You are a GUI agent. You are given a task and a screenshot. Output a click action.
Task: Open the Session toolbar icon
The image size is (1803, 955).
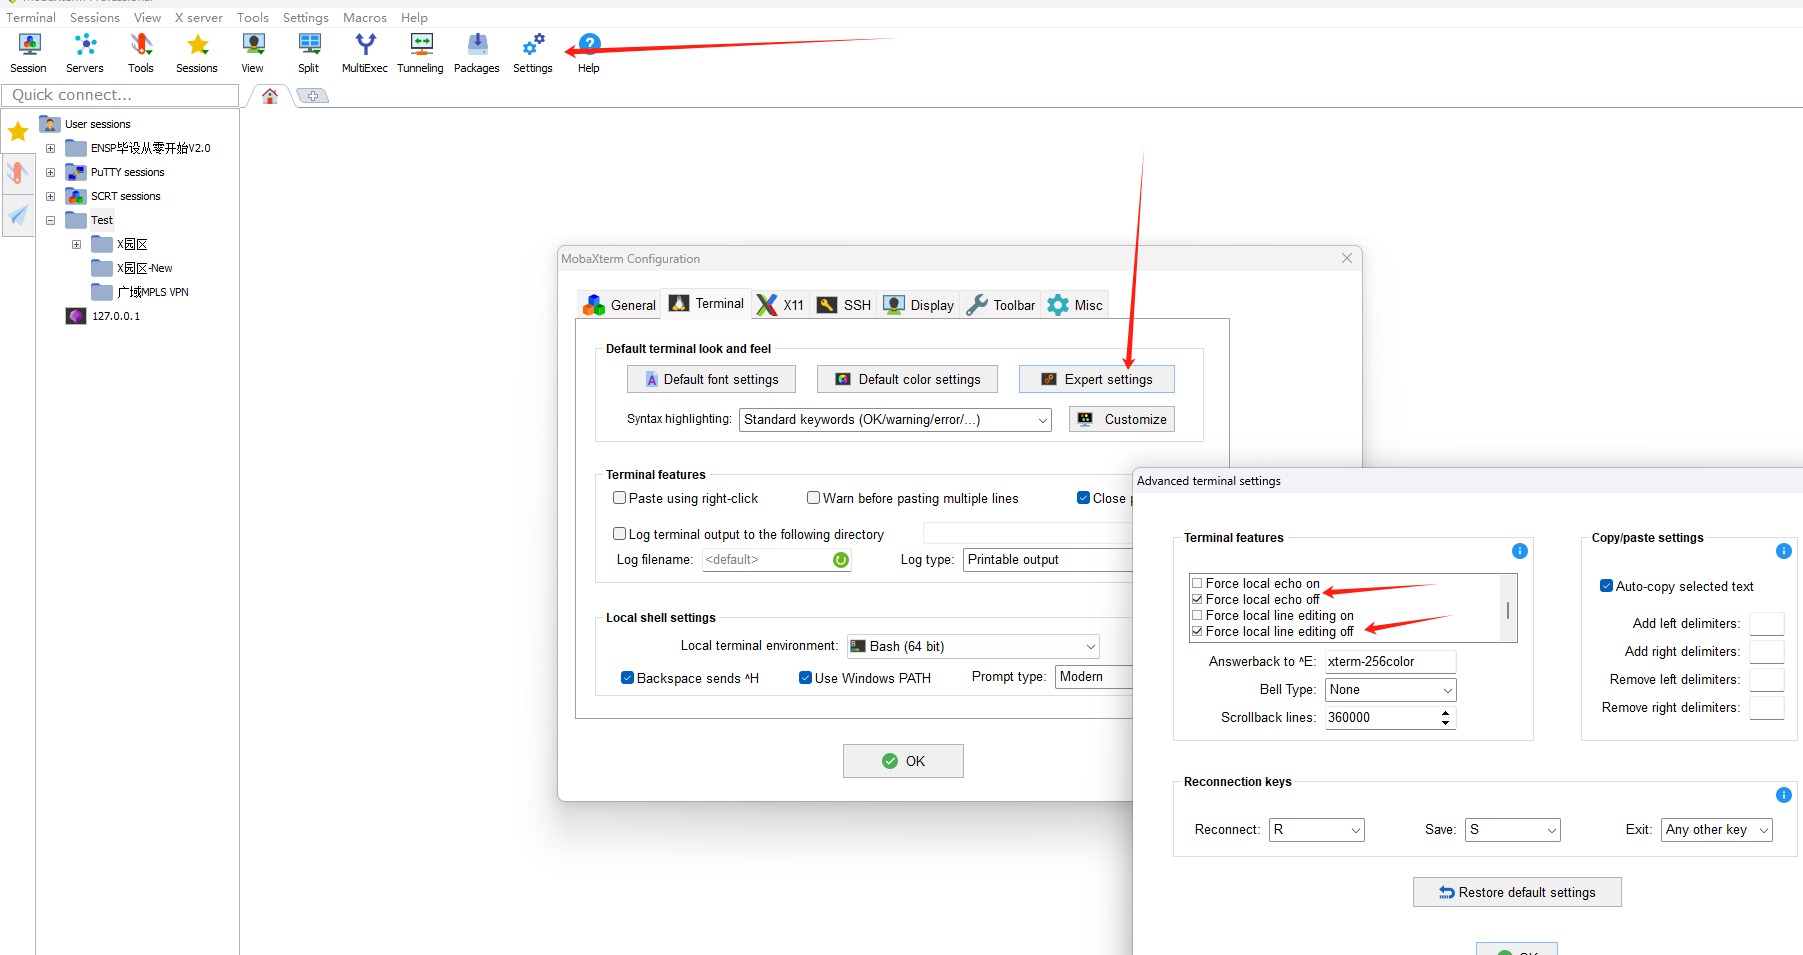[x=29, y=53]
